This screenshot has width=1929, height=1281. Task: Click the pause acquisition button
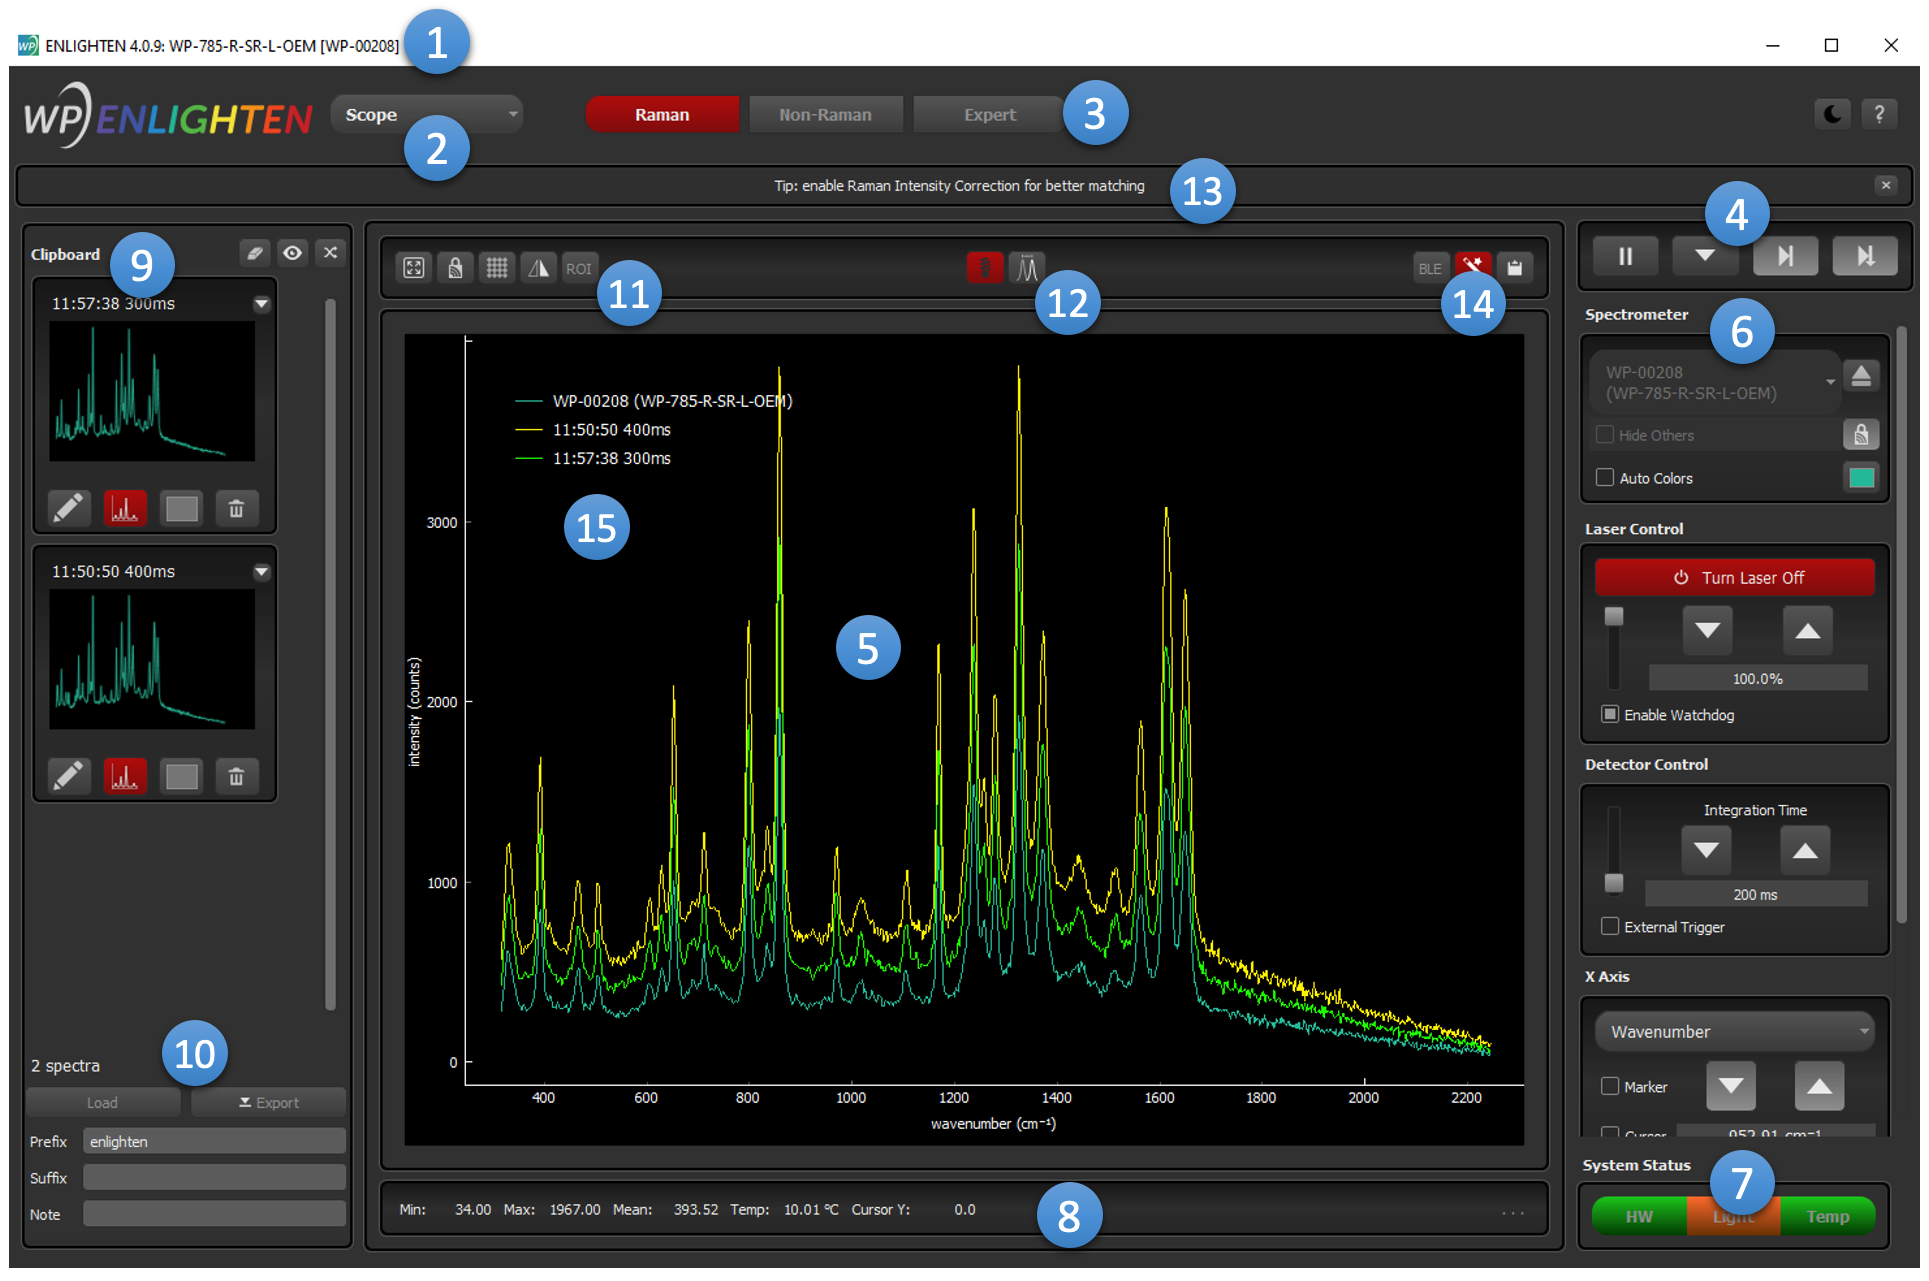click(x=1625, y=256)
